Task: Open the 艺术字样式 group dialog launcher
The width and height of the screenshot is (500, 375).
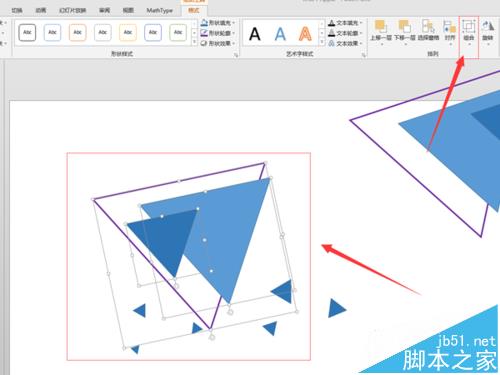Action: tap(364, 55)
